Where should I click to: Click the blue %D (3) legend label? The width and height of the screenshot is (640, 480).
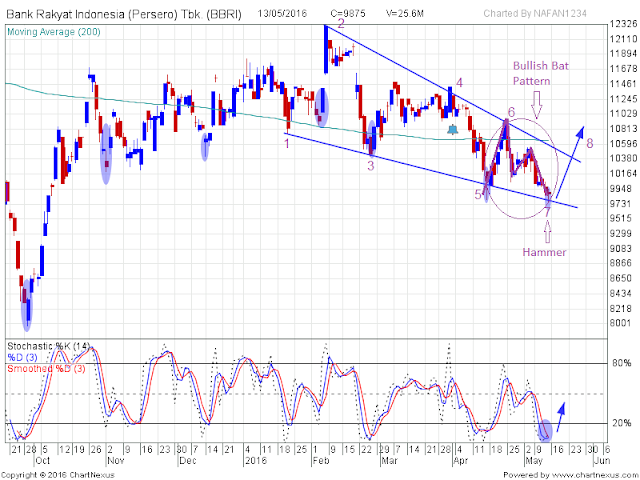click(x=22, y=358)
